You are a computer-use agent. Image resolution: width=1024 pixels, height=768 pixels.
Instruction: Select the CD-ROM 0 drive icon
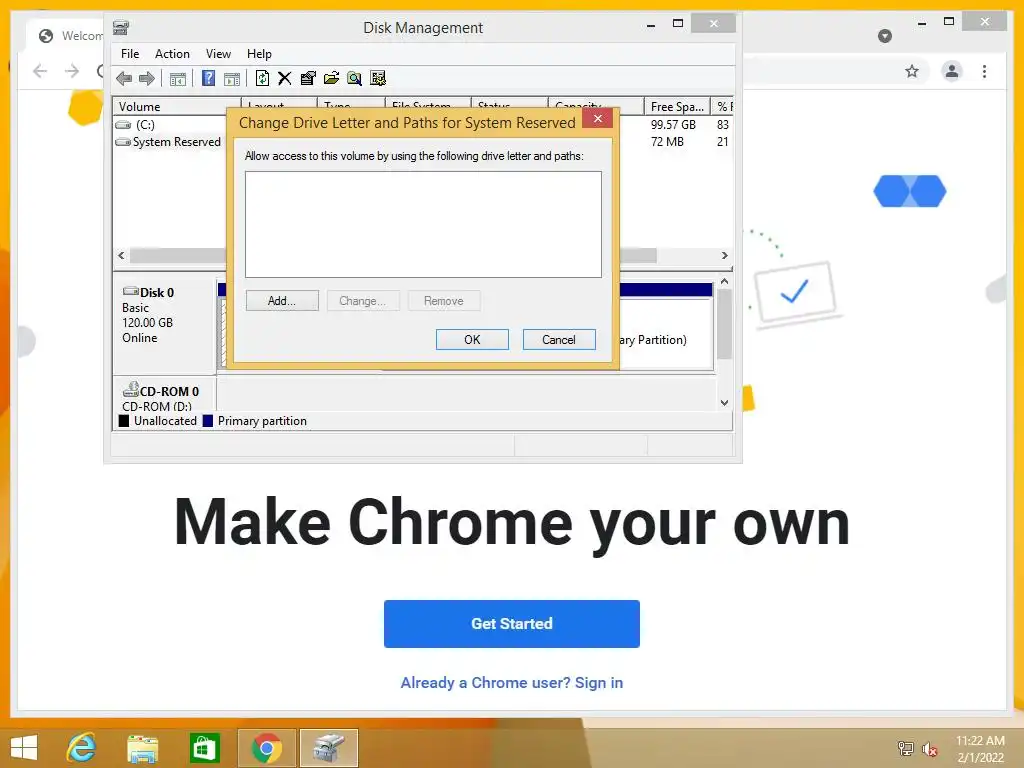(131, 389)
